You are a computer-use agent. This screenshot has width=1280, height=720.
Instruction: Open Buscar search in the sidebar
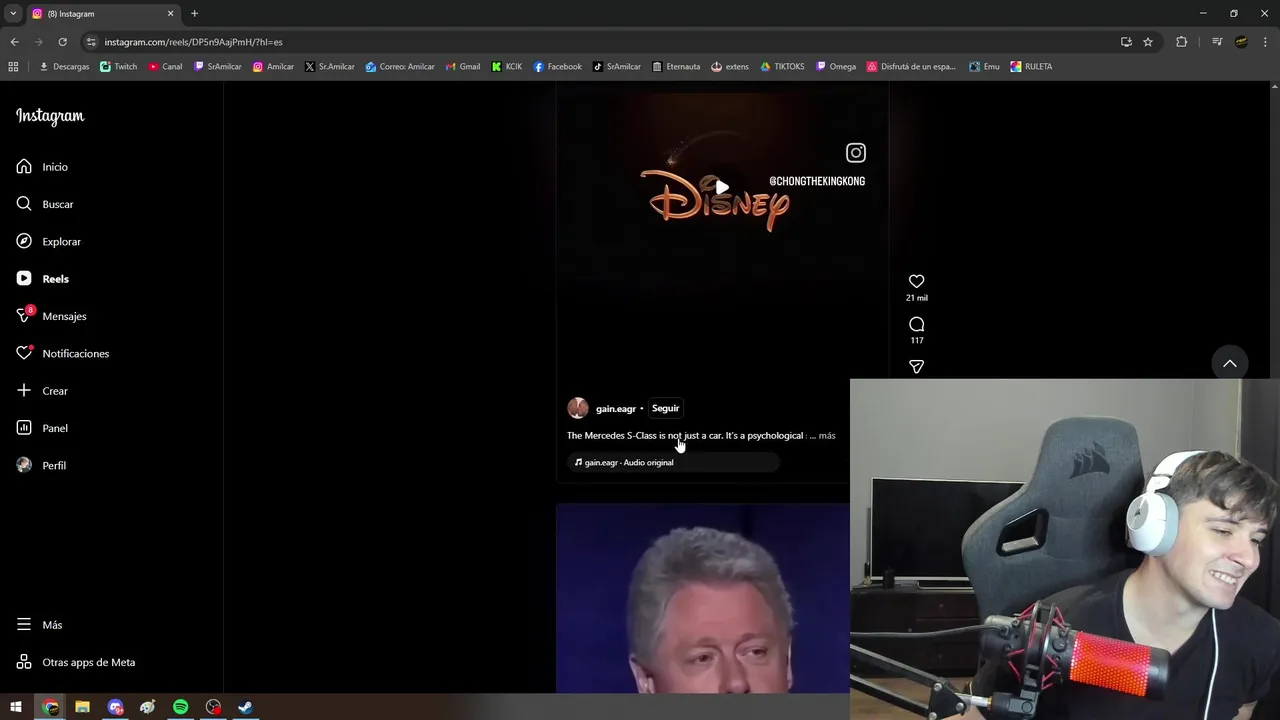tap(45, 204)
